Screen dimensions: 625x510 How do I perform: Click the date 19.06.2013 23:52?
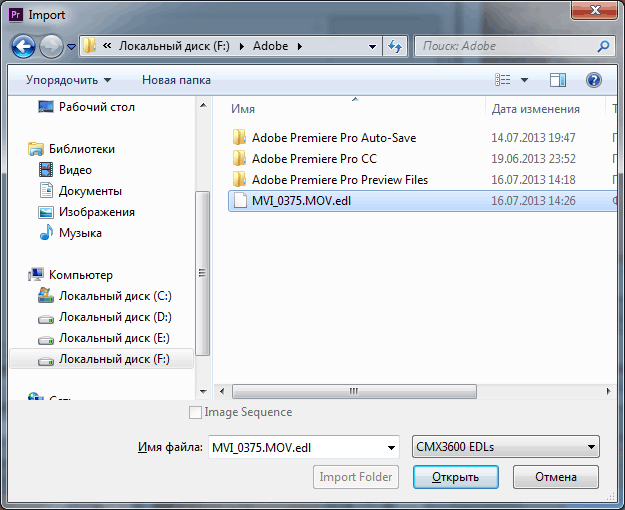coord(533,159)
